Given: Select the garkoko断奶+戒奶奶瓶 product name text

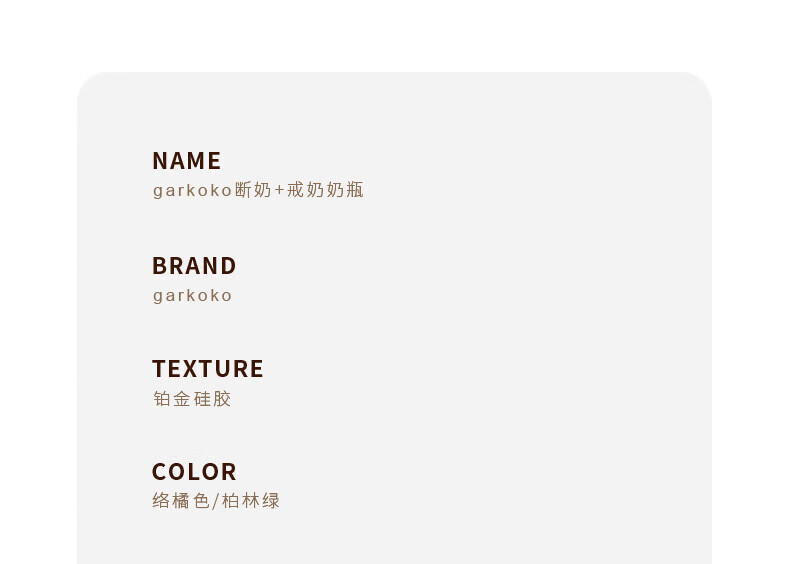Looking at the screenshot, I should [x=258, y=191].
